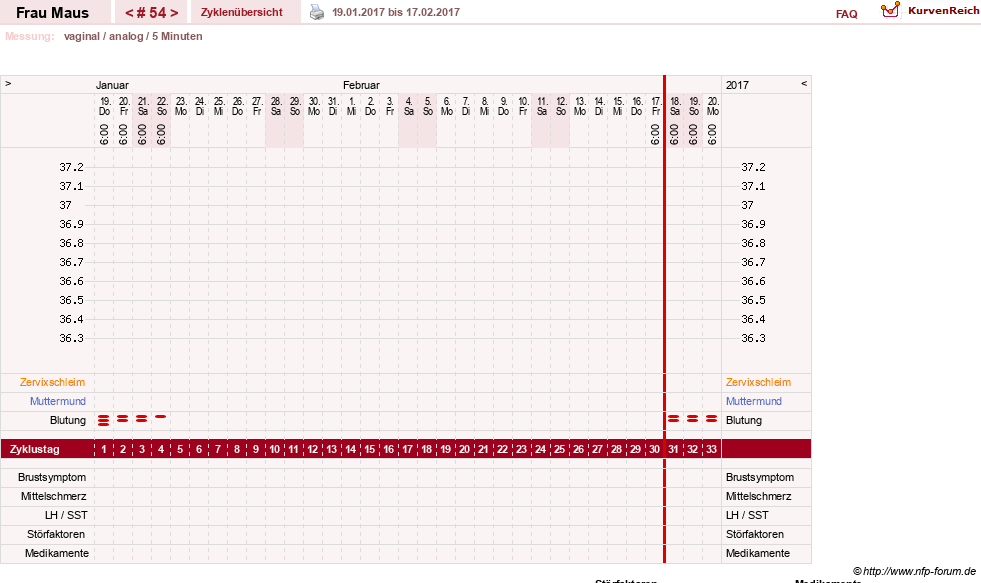Select cycle day 14 in Zyklustag row

(350, 449)
